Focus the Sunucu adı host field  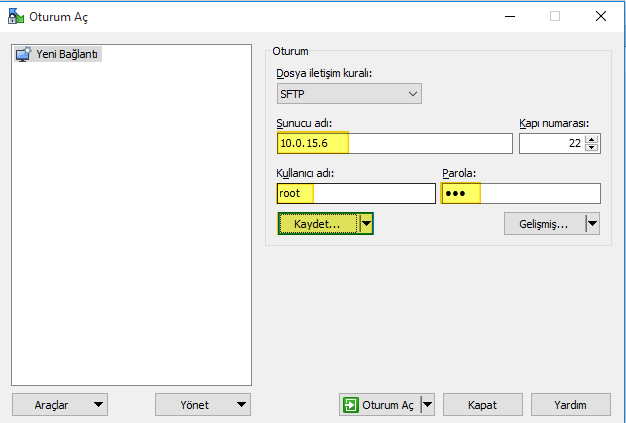[394, 143]
